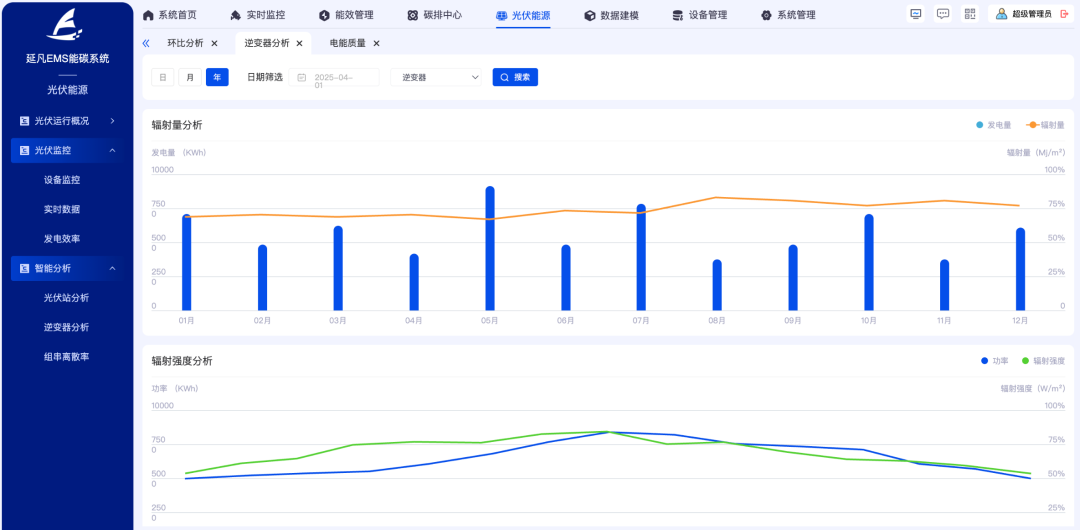Click the QR code icon
1080x530 pixels.
969,14
